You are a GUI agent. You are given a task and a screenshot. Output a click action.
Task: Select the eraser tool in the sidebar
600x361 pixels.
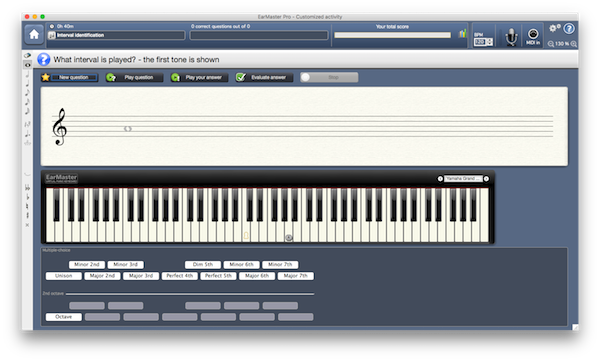point(28,56)
